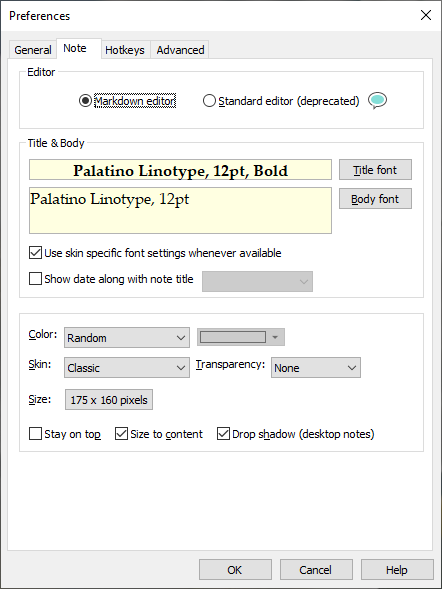Screen dimensions: 442x589
Task: Expand the Skin dropdown set to Classic
Action: coord(127,367)
